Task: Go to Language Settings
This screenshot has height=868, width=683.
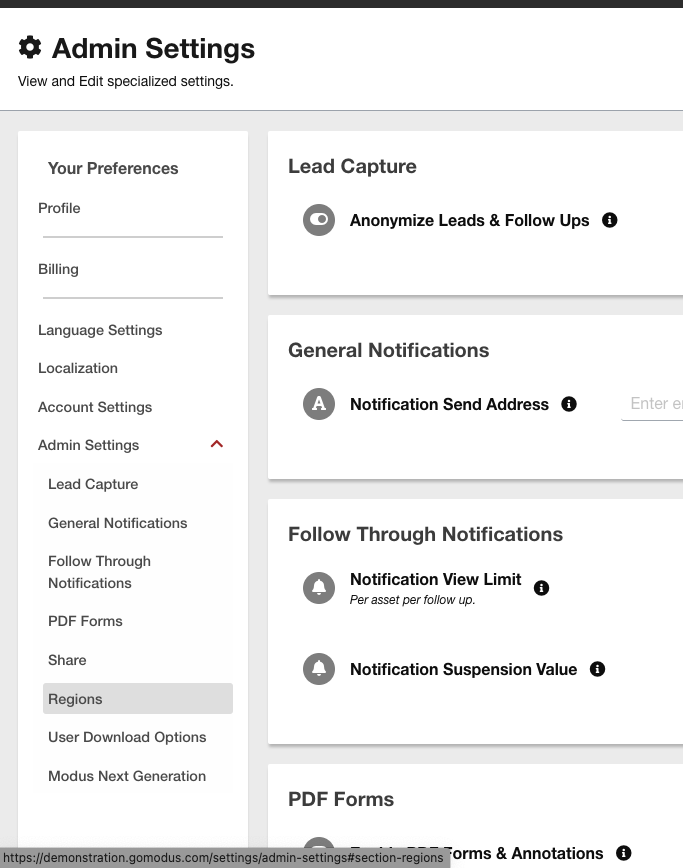Action: tap(100, 330)
